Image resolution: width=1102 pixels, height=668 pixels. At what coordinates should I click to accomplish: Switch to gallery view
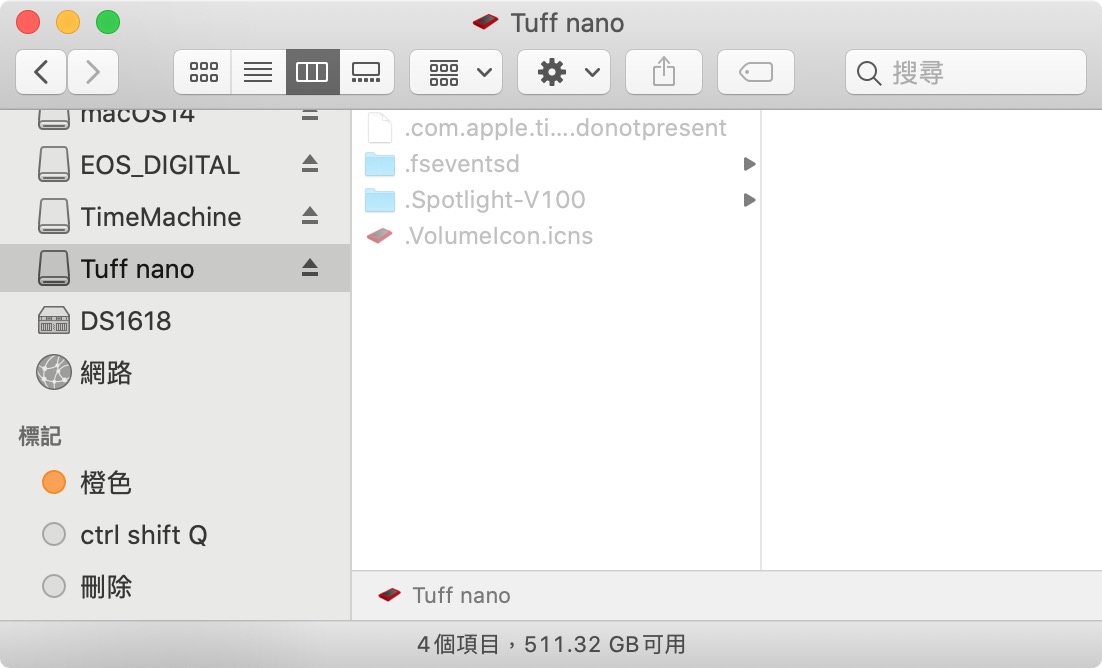(366, 72)
